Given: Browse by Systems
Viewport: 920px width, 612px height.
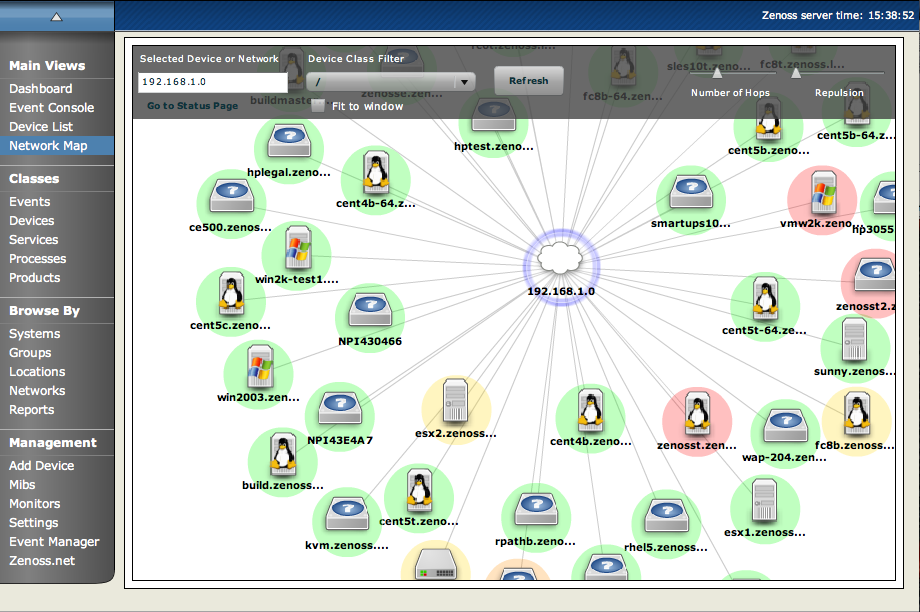Looking at the screenshot, I should click(35, 334).
